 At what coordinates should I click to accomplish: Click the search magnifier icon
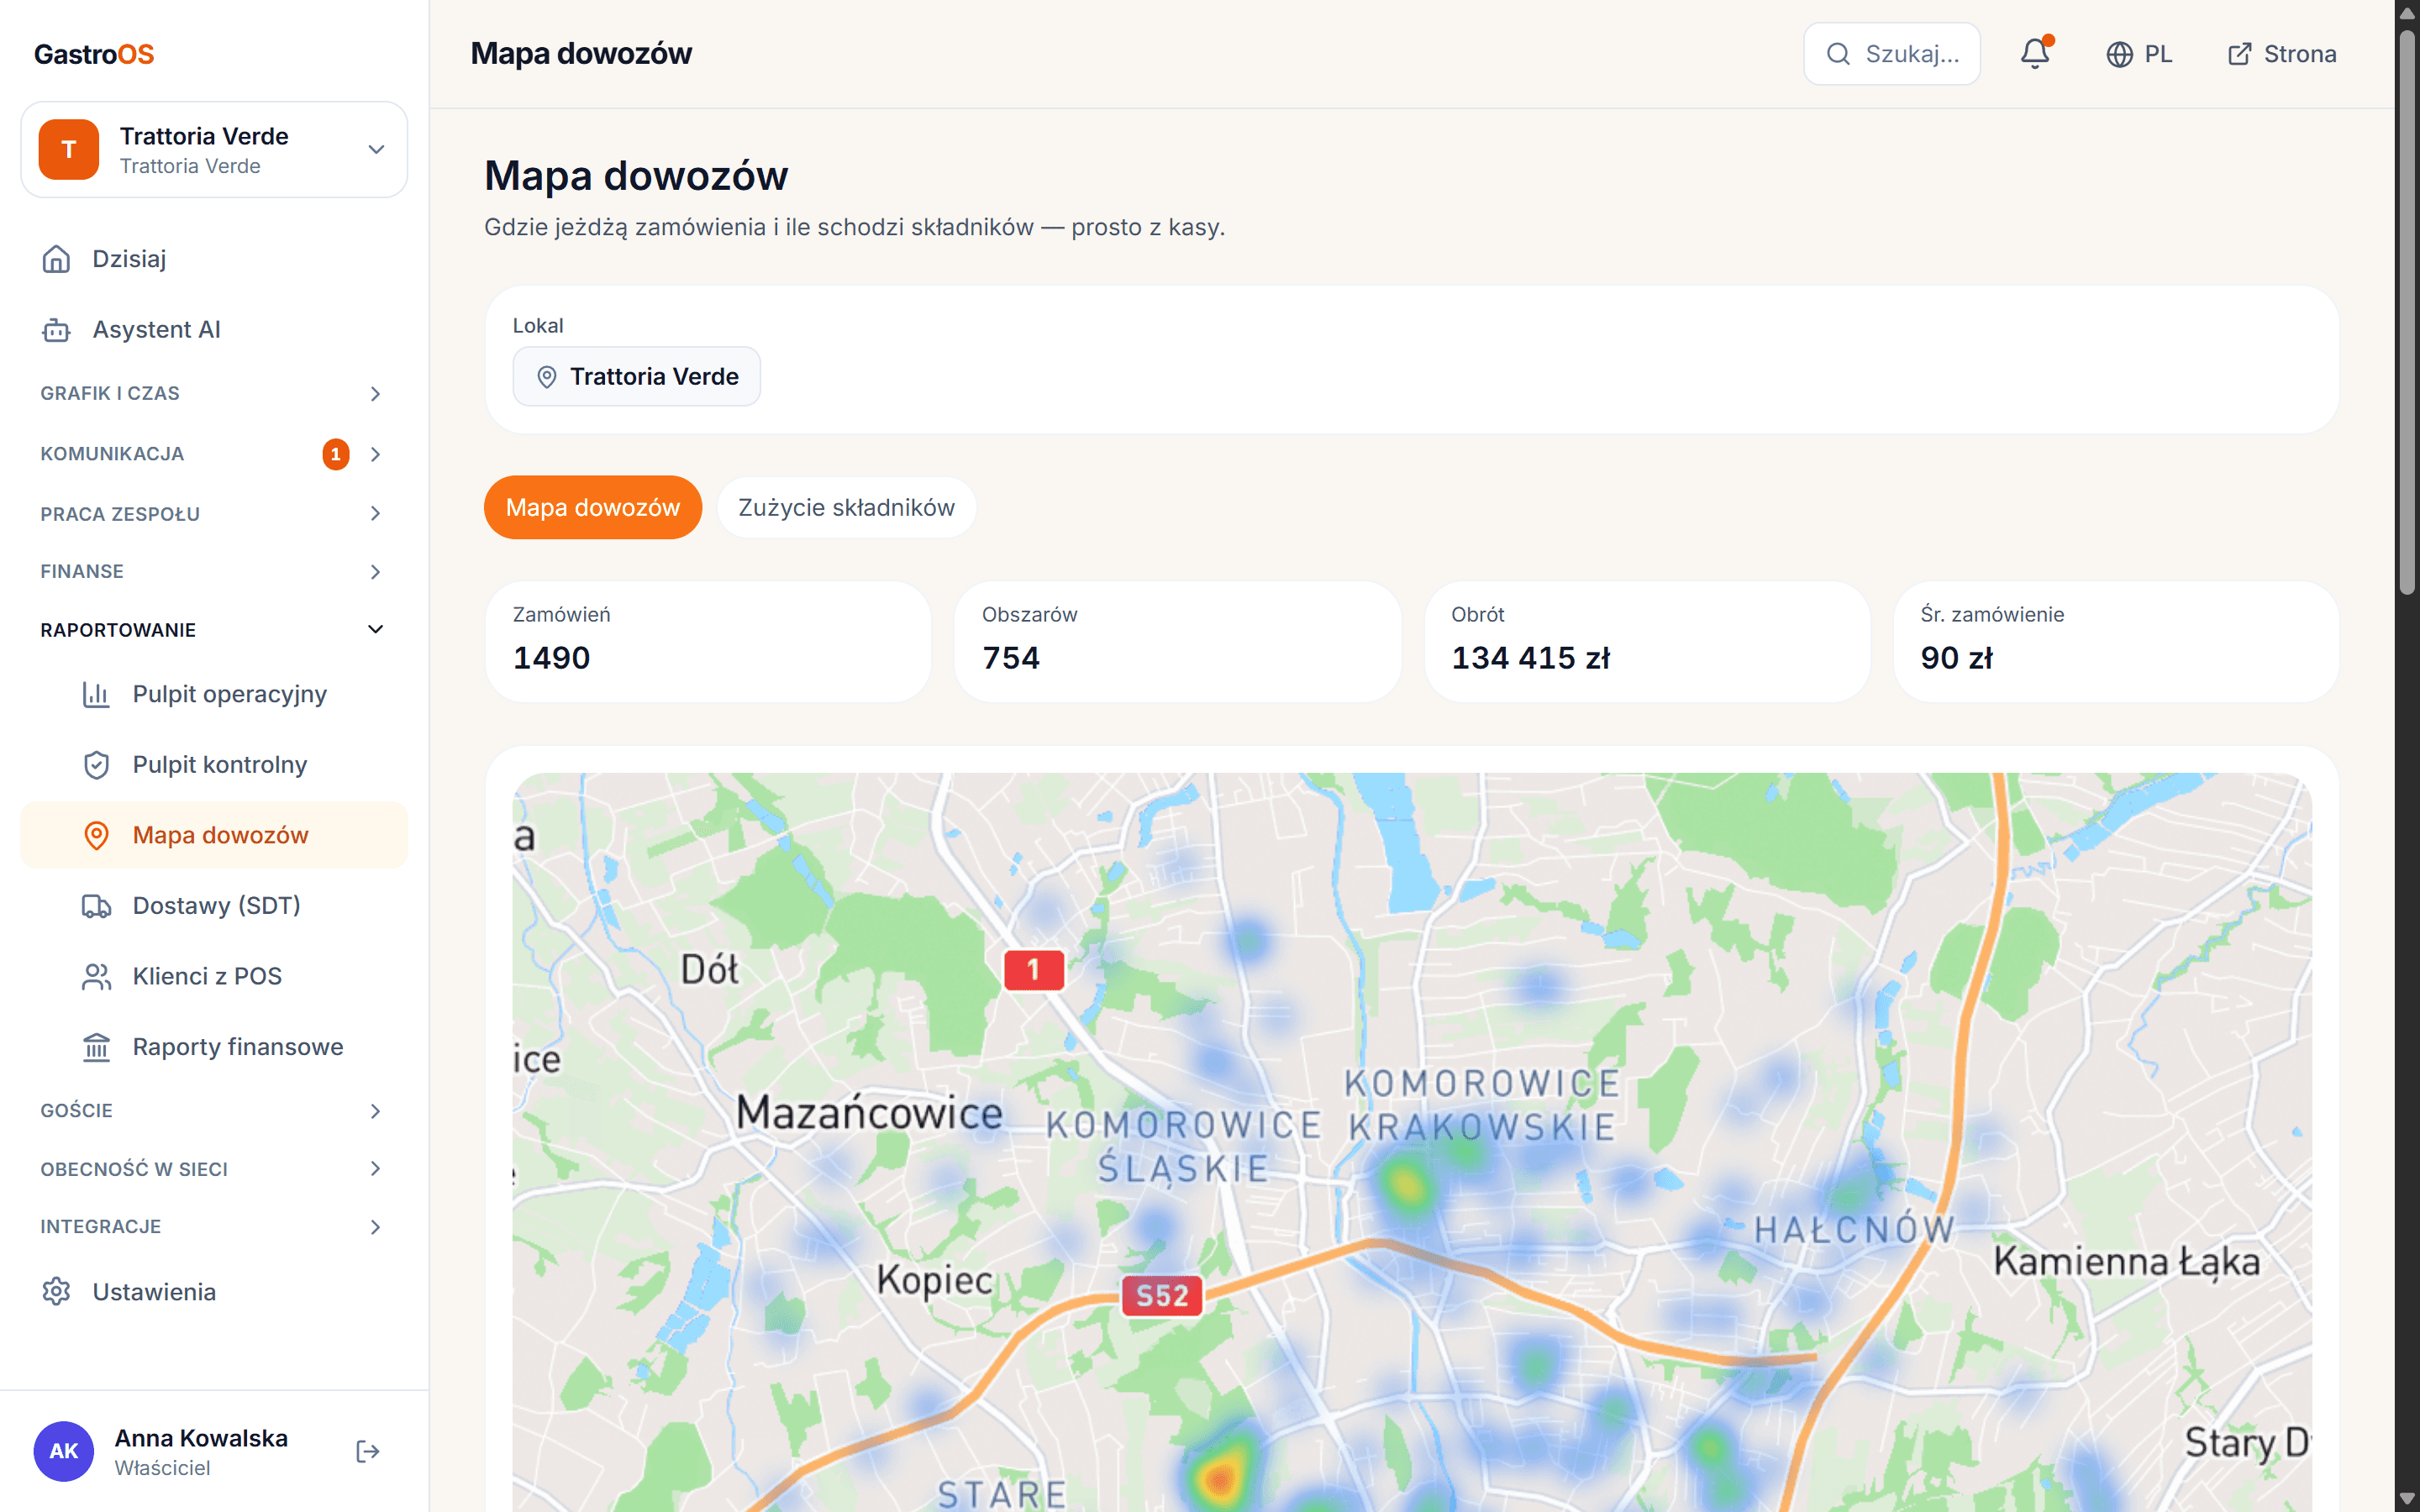coord(1838,54)
